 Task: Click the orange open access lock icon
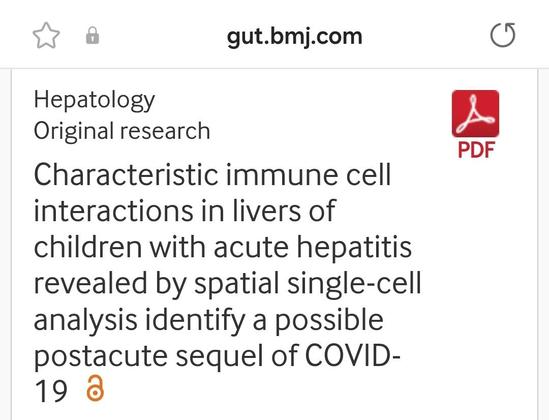click(x=95, y=388)
